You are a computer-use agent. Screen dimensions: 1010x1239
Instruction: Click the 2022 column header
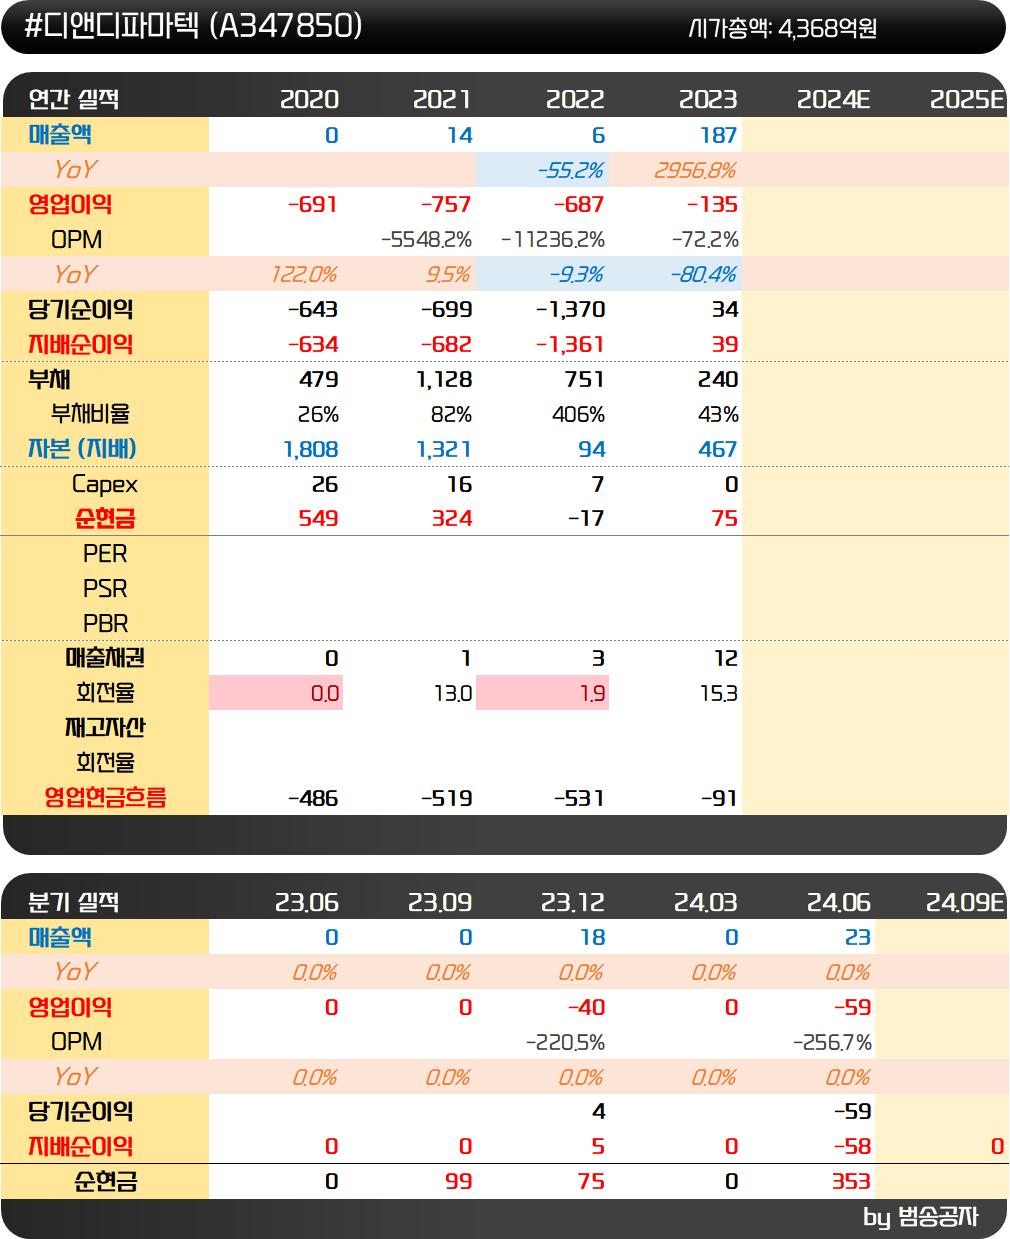[575, 99]
